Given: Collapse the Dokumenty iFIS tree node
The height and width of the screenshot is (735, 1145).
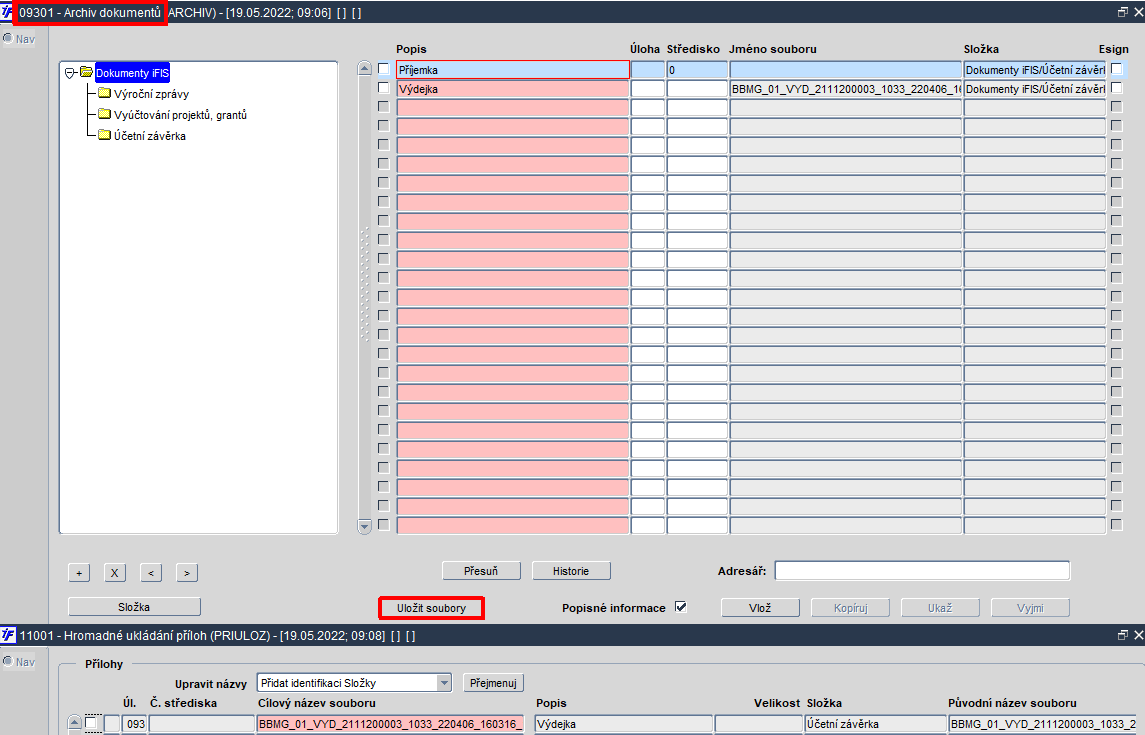Looking at the screenshot, I should click(x=70, y=73).
